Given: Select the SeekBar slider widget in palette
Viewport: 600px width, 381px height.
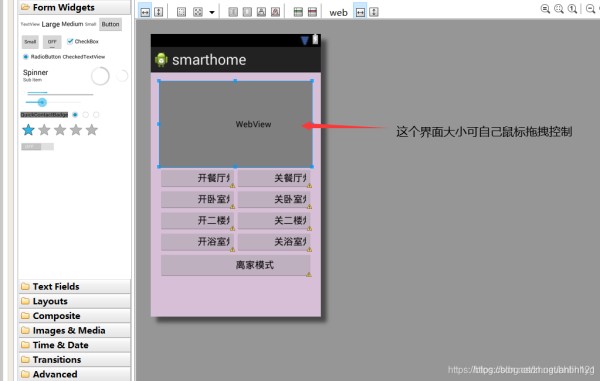Looking at the screenshot, I should tap(53, 102).
